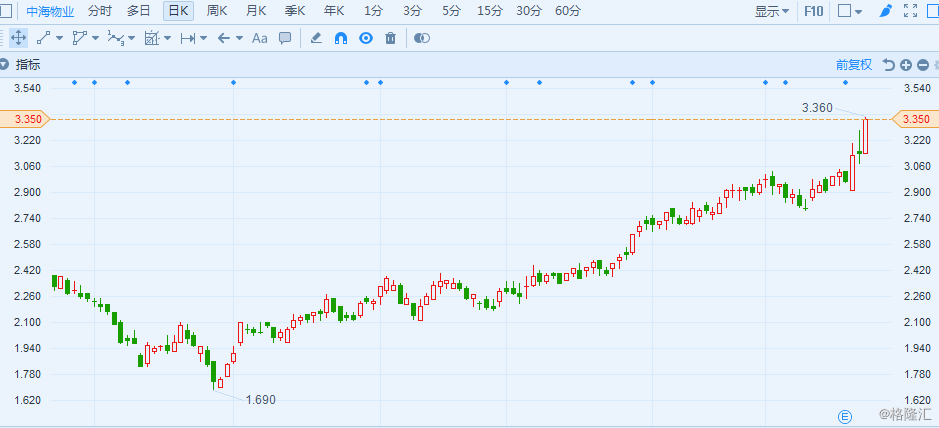Toggle drawings visibility eye icon
Viewport: 939px width, 428px height.
[x=366, y=38]
